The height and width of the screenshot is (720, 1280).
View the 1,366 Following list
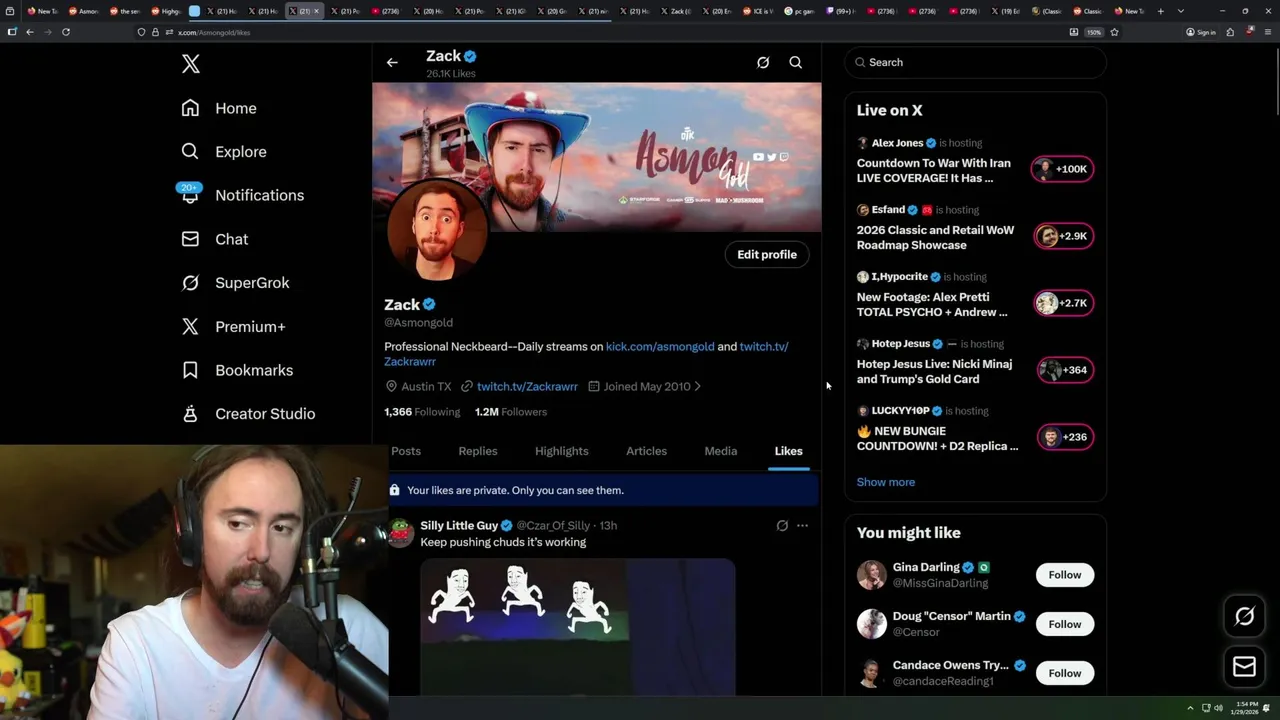coord(422,412)
